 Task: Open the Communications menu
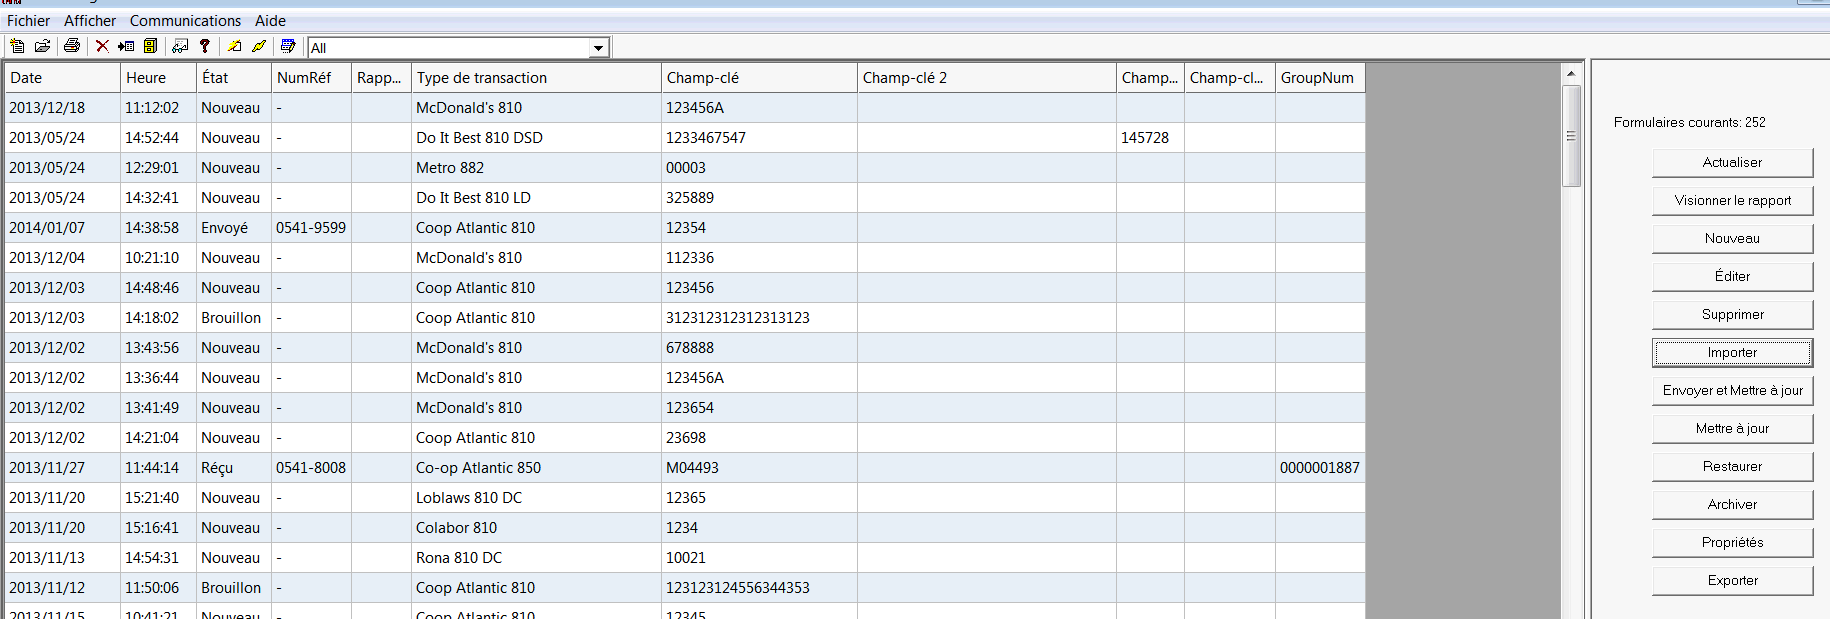185,20
